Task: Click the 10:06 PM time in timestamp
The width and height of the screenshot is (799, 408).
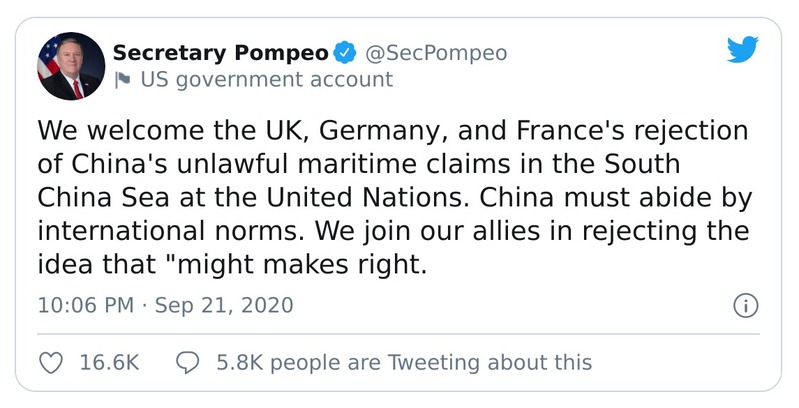Action: pos(84,305)
